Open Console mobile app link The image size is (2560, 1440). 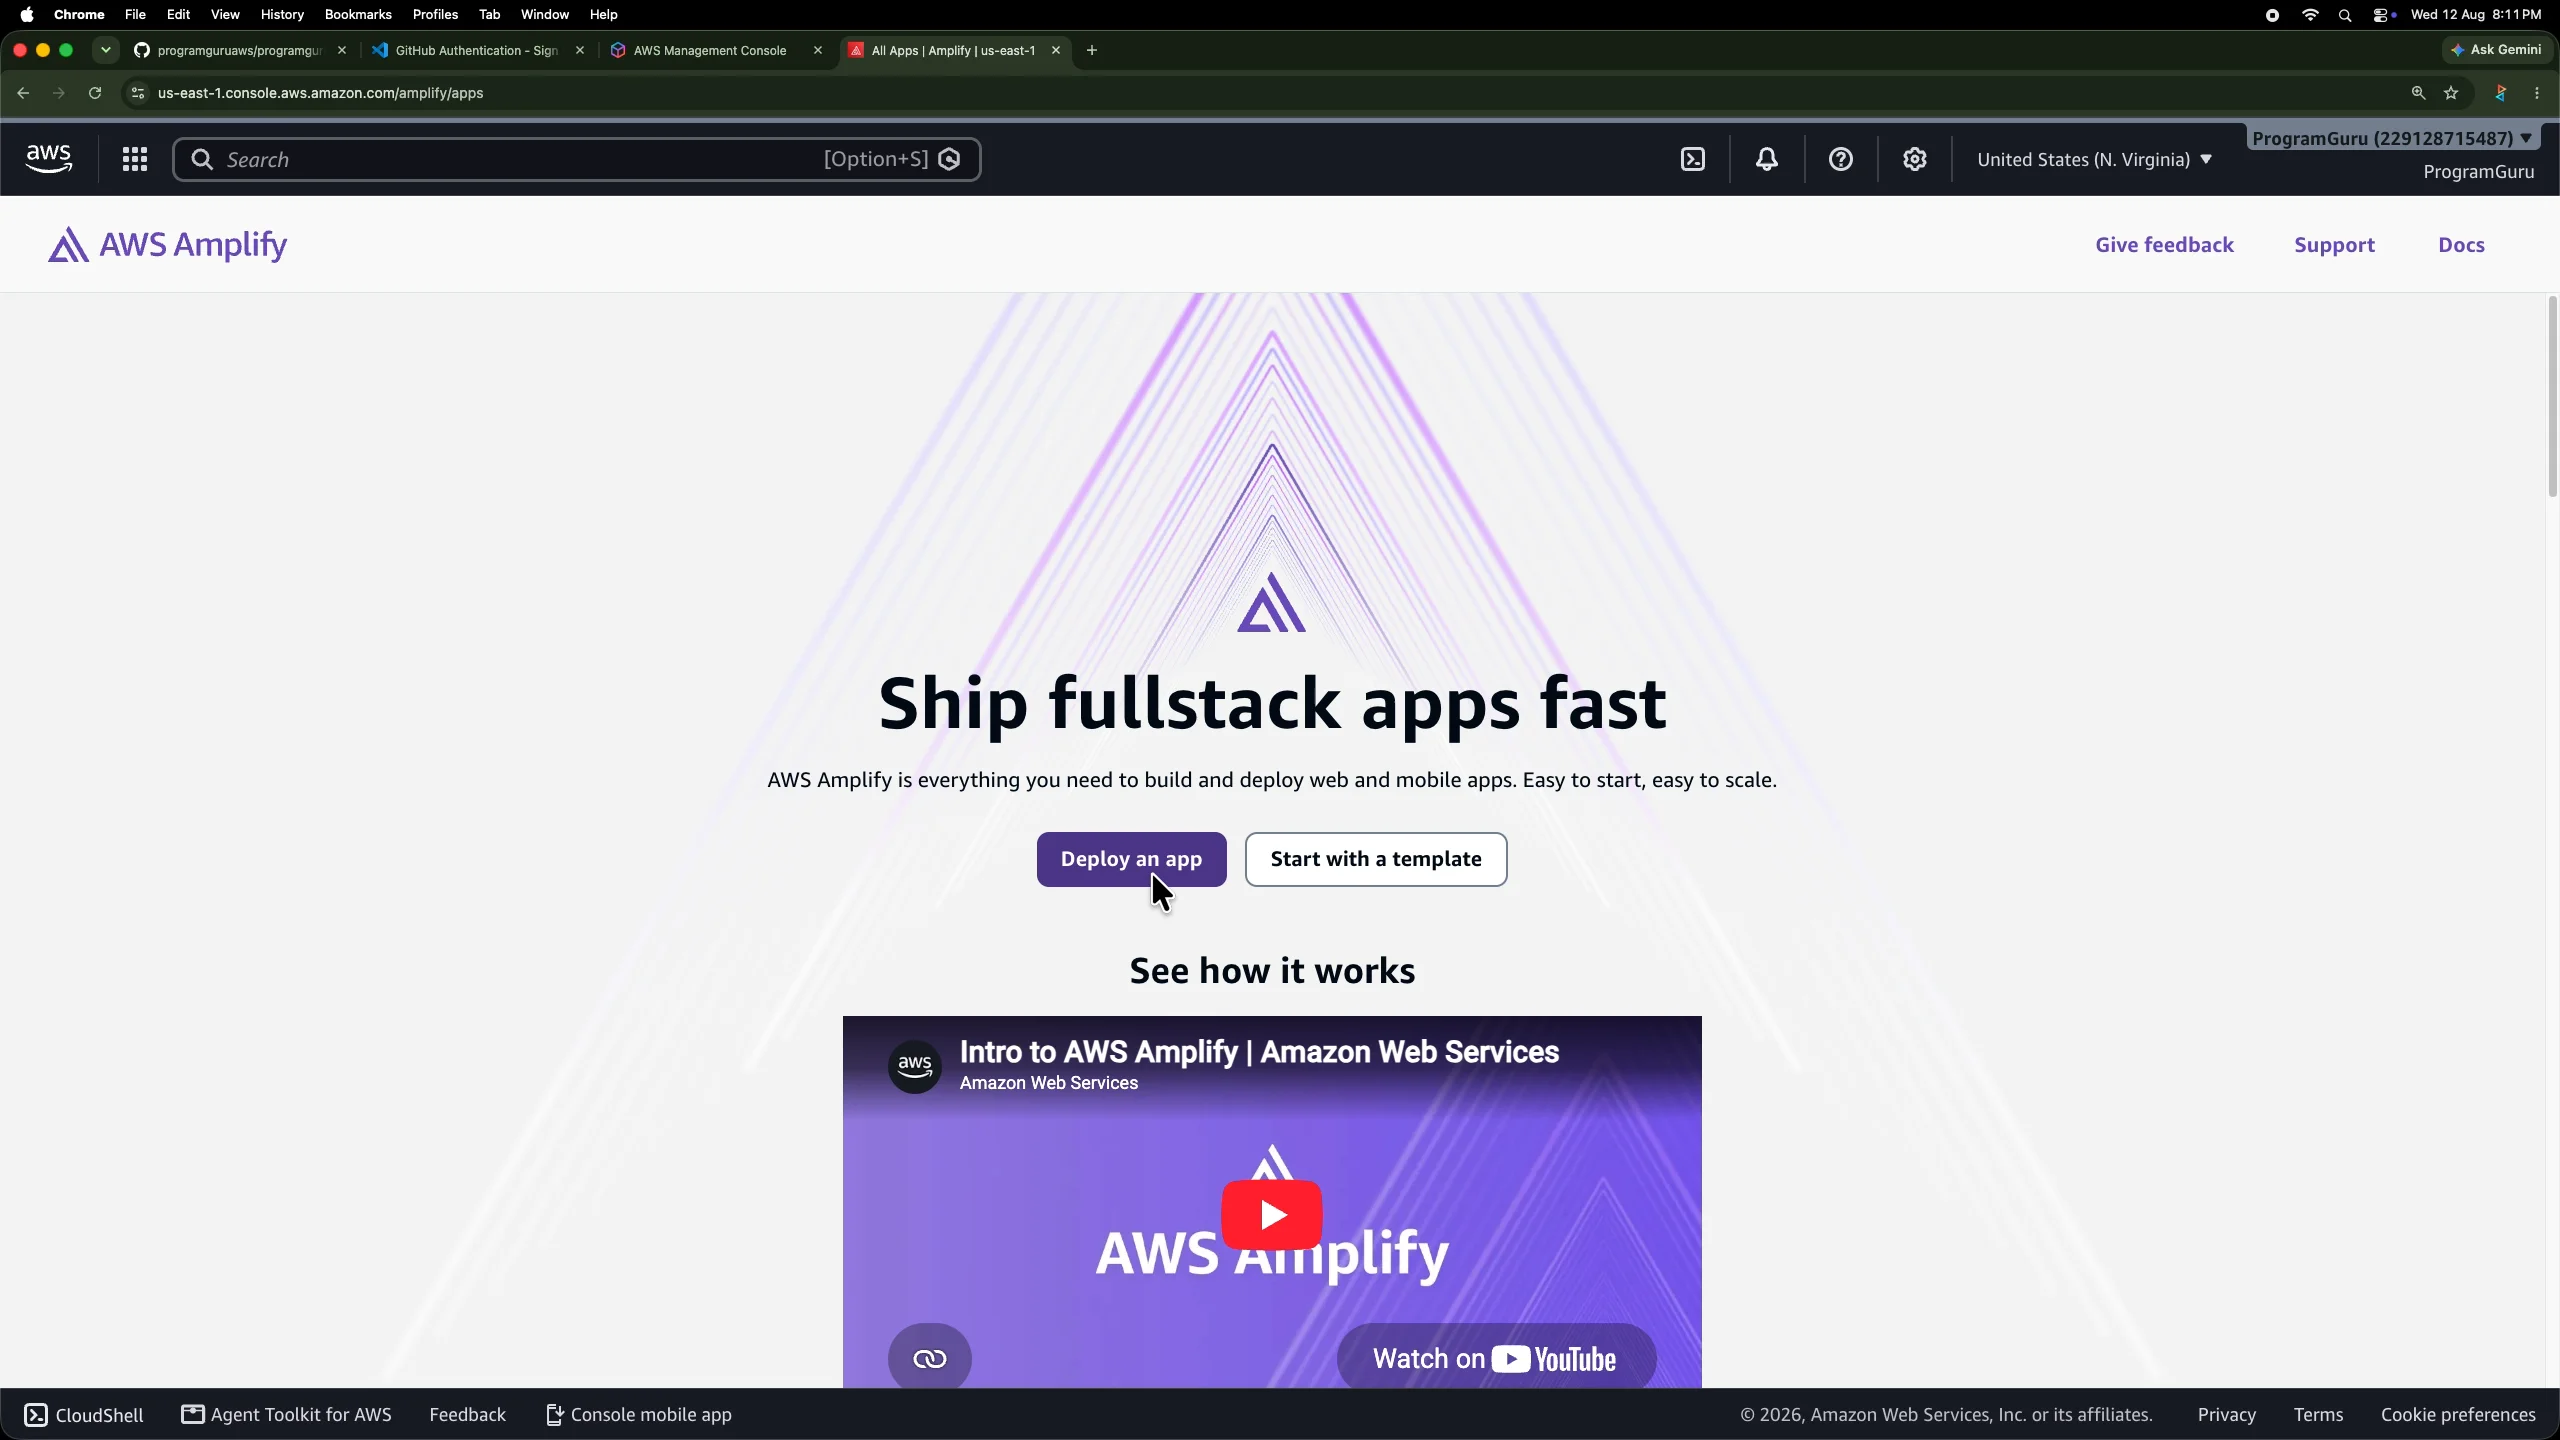[x=639, y=1415]
